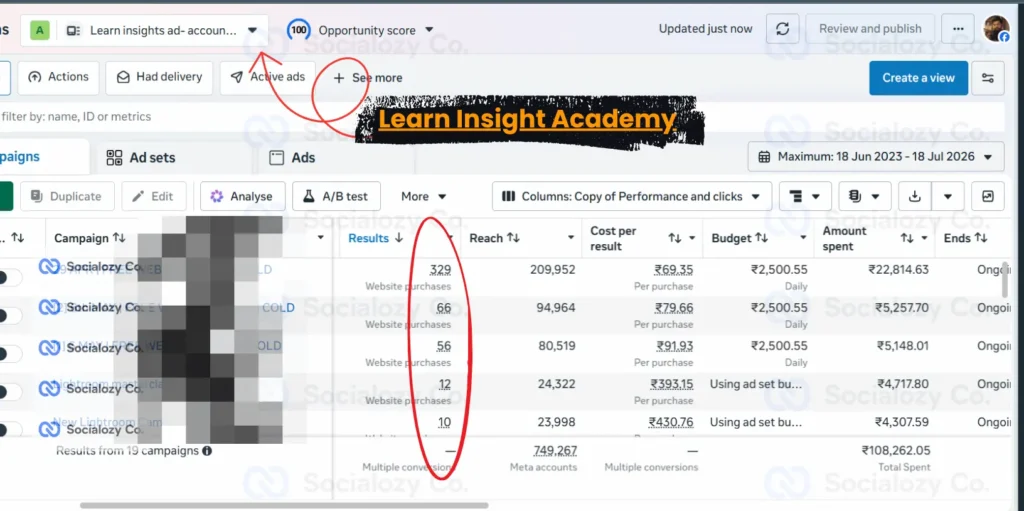The height and width of the screenshot is (511, 1024).
Task: Switch to the Ads tab
Action: (293, 157)
